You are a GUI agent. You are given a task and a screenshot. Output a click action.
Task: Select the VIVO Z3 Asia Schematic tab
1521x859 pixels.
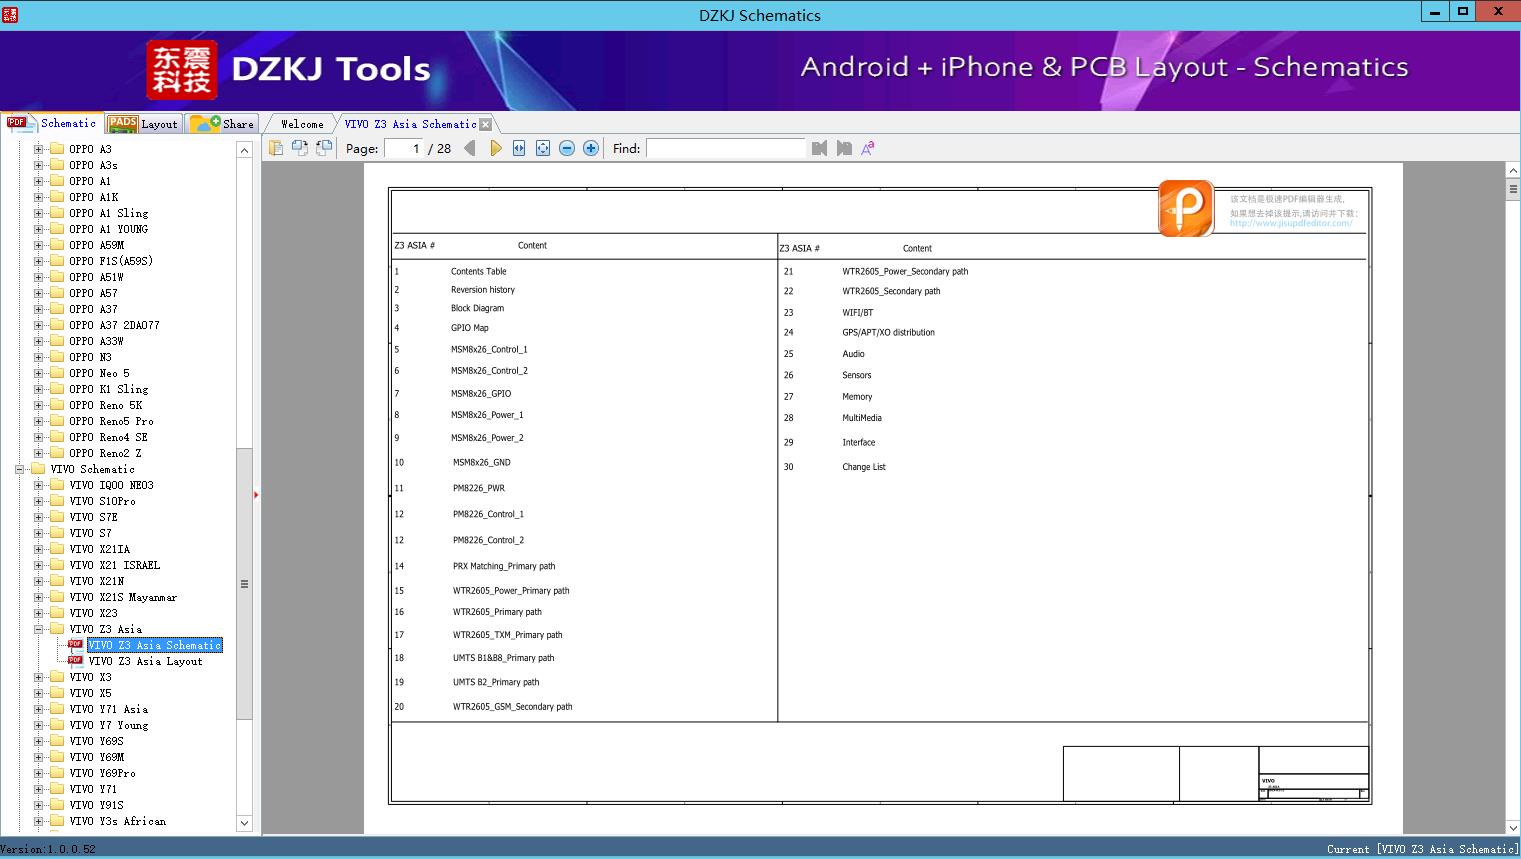[410, 124]
